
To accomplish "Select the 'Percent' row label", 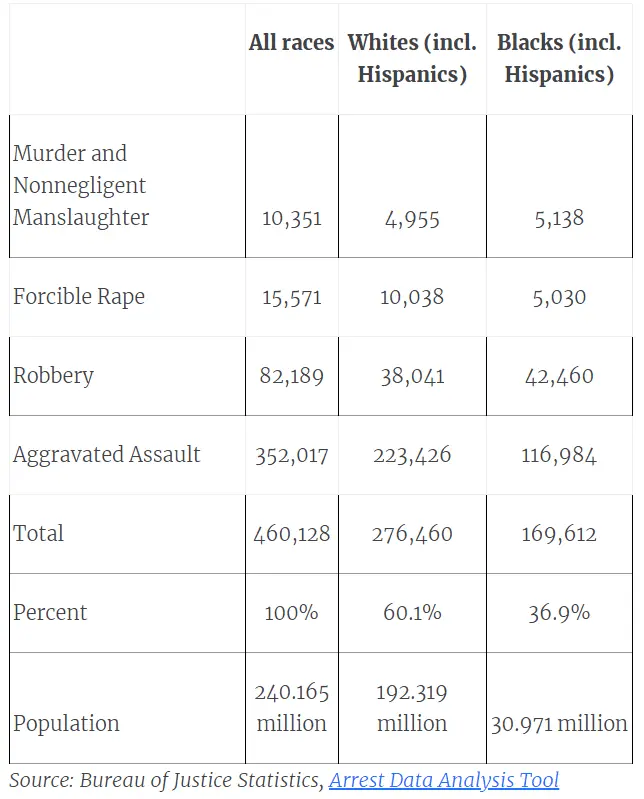I will (x=50, y=612).
